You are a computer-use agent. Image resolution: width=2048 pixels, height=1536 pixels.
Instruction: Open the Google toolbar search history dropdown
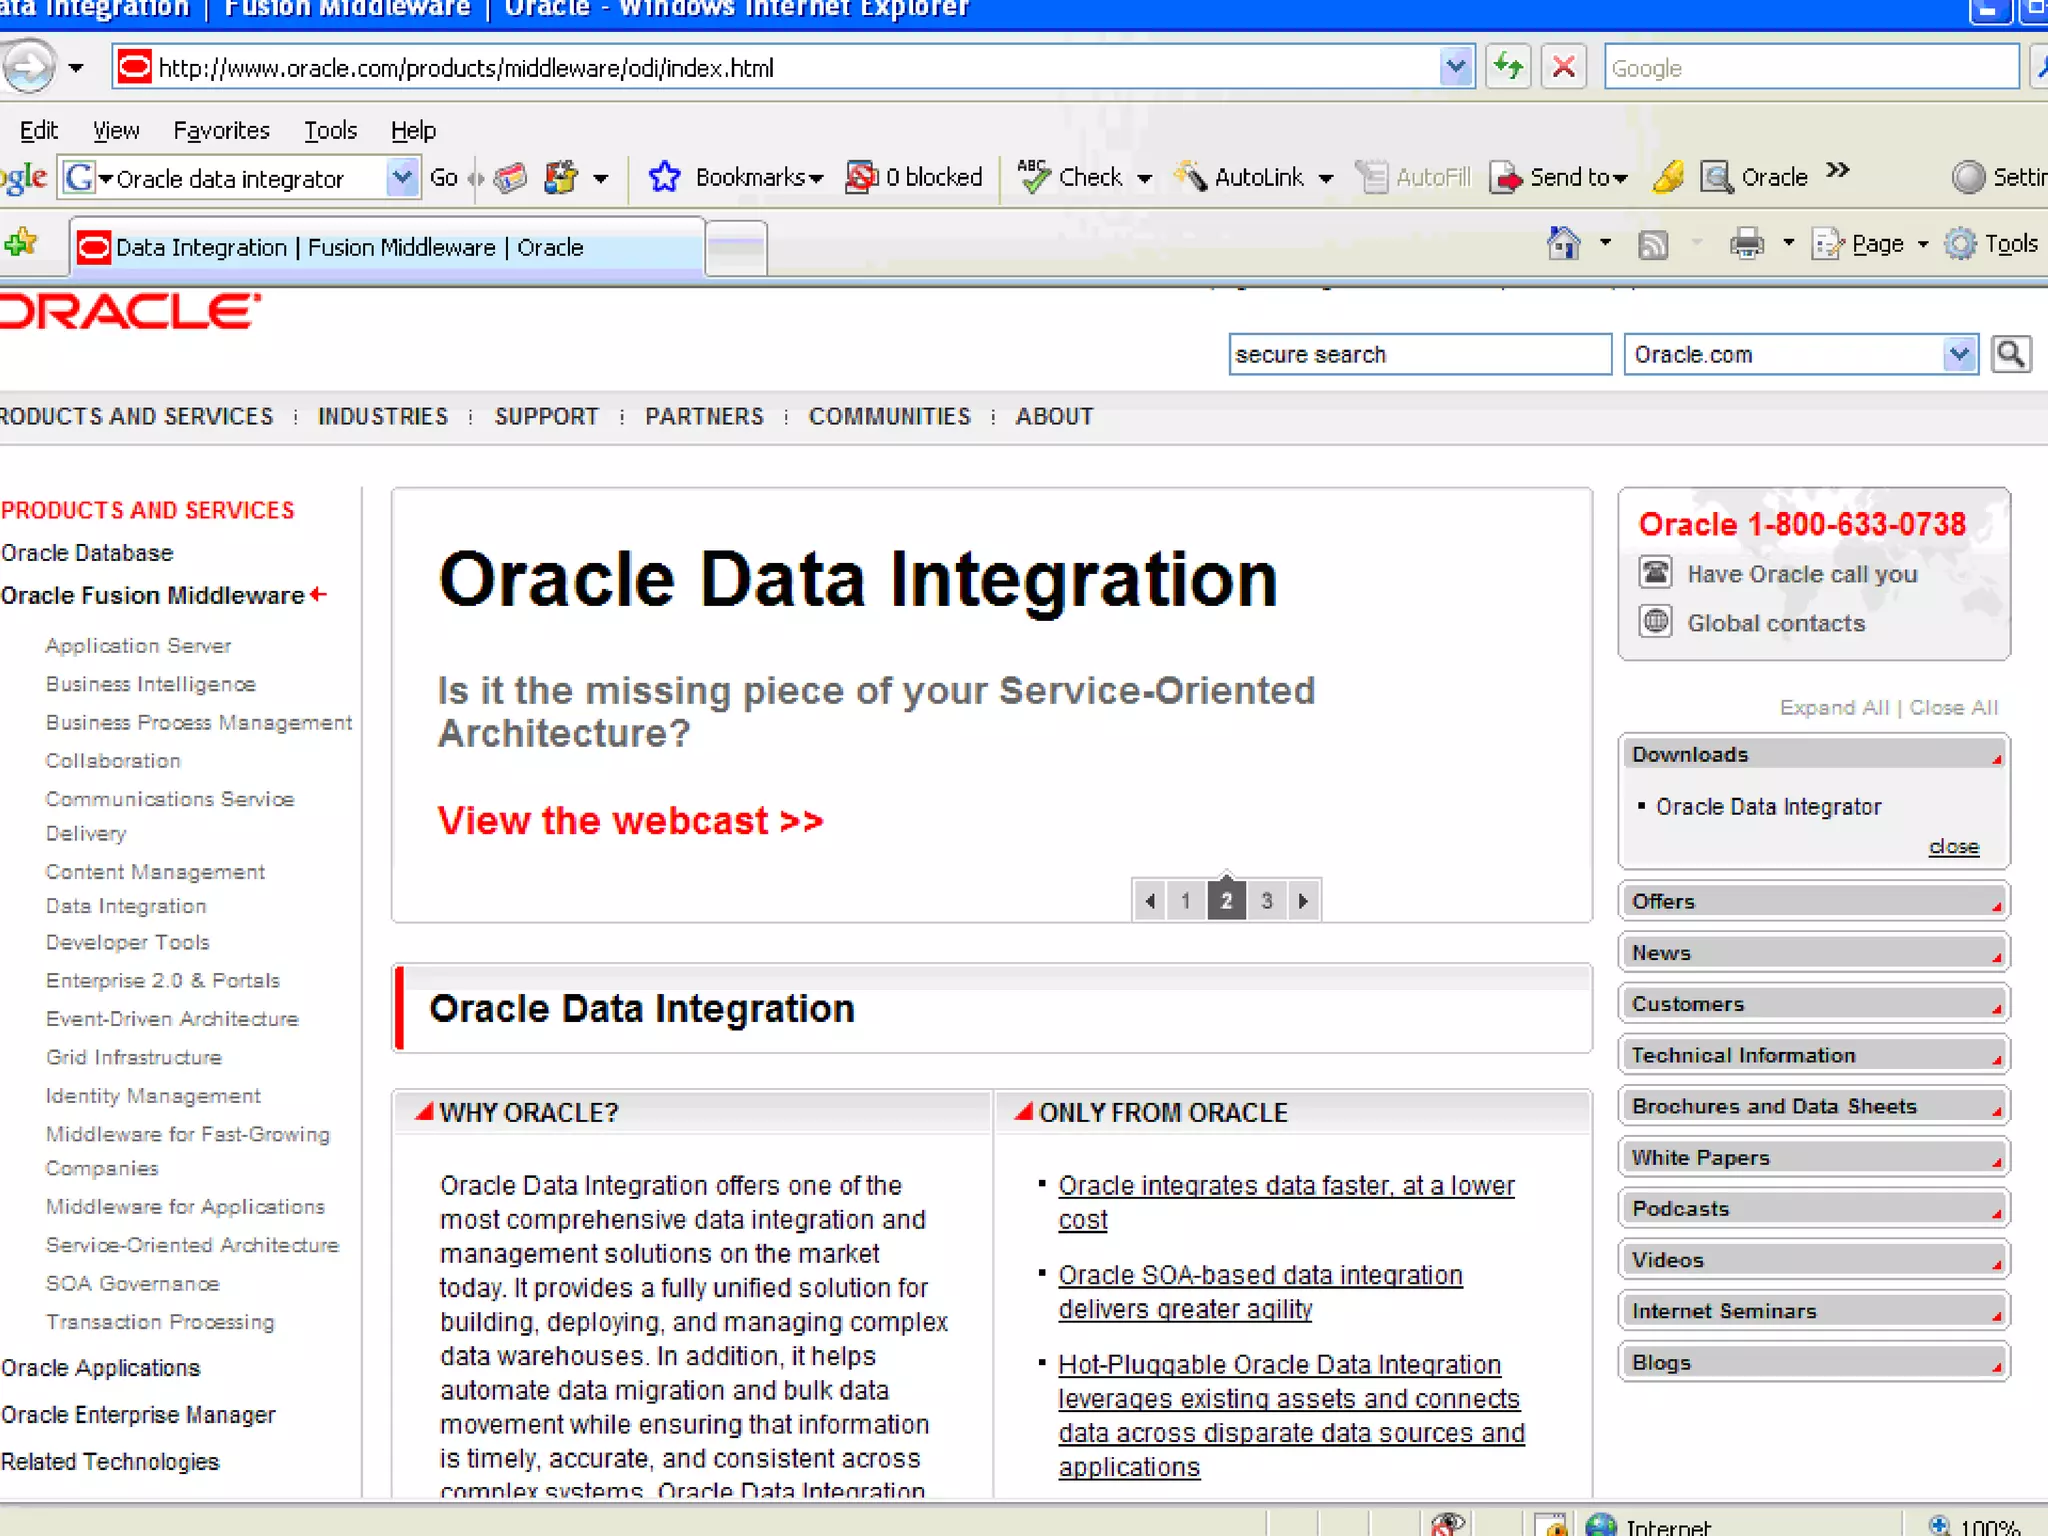coord(402,178)
